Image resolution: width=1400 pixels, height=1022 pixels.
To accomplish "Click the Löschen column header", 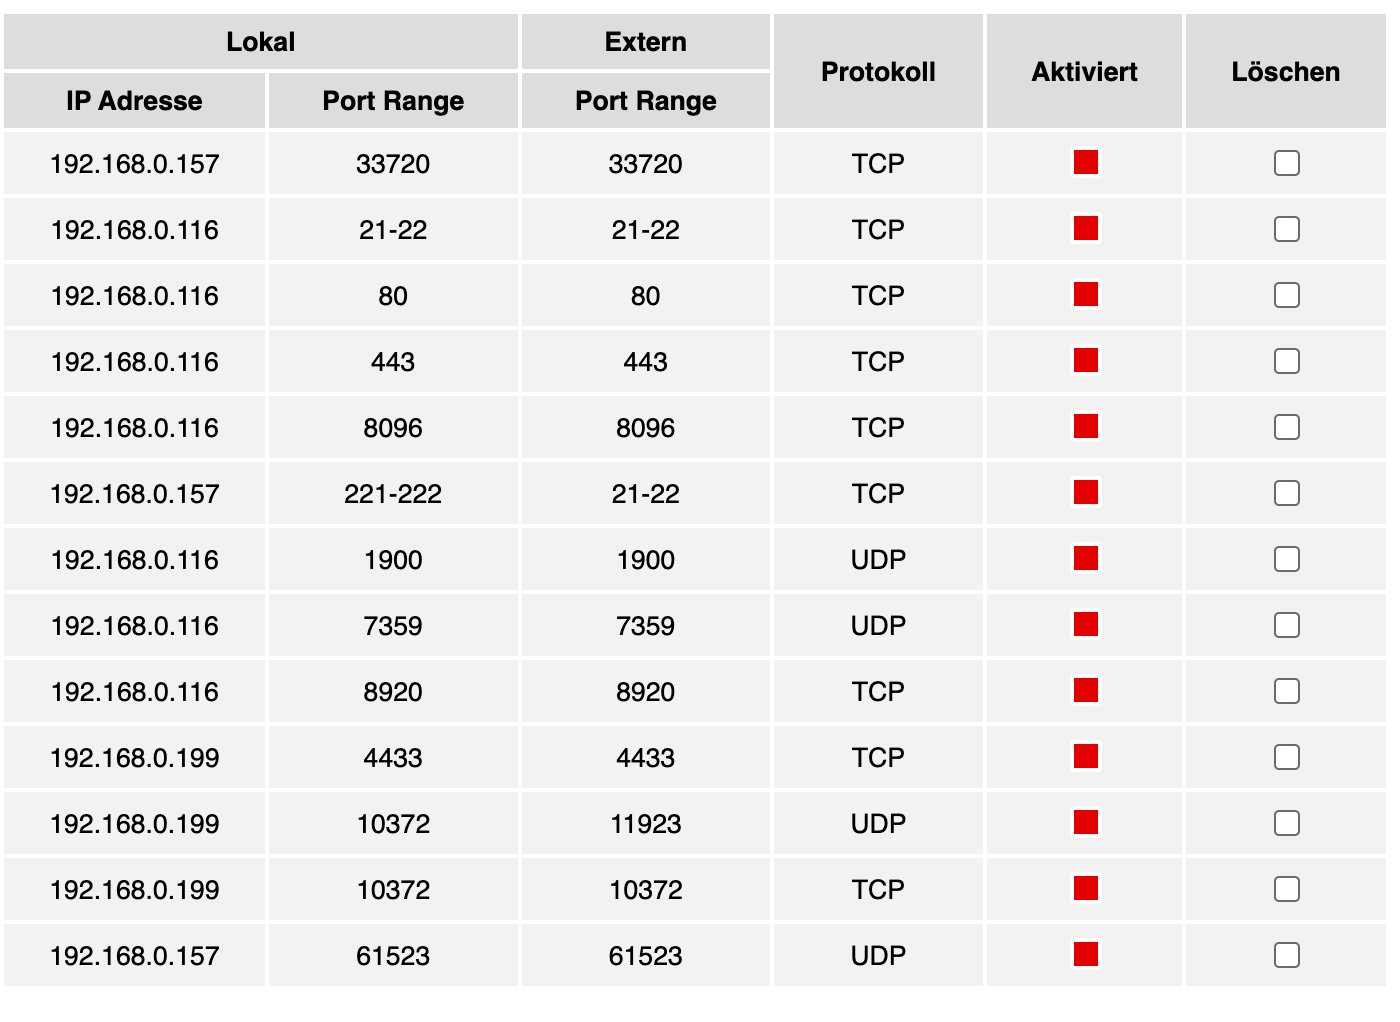I will tap(1286, 71).
